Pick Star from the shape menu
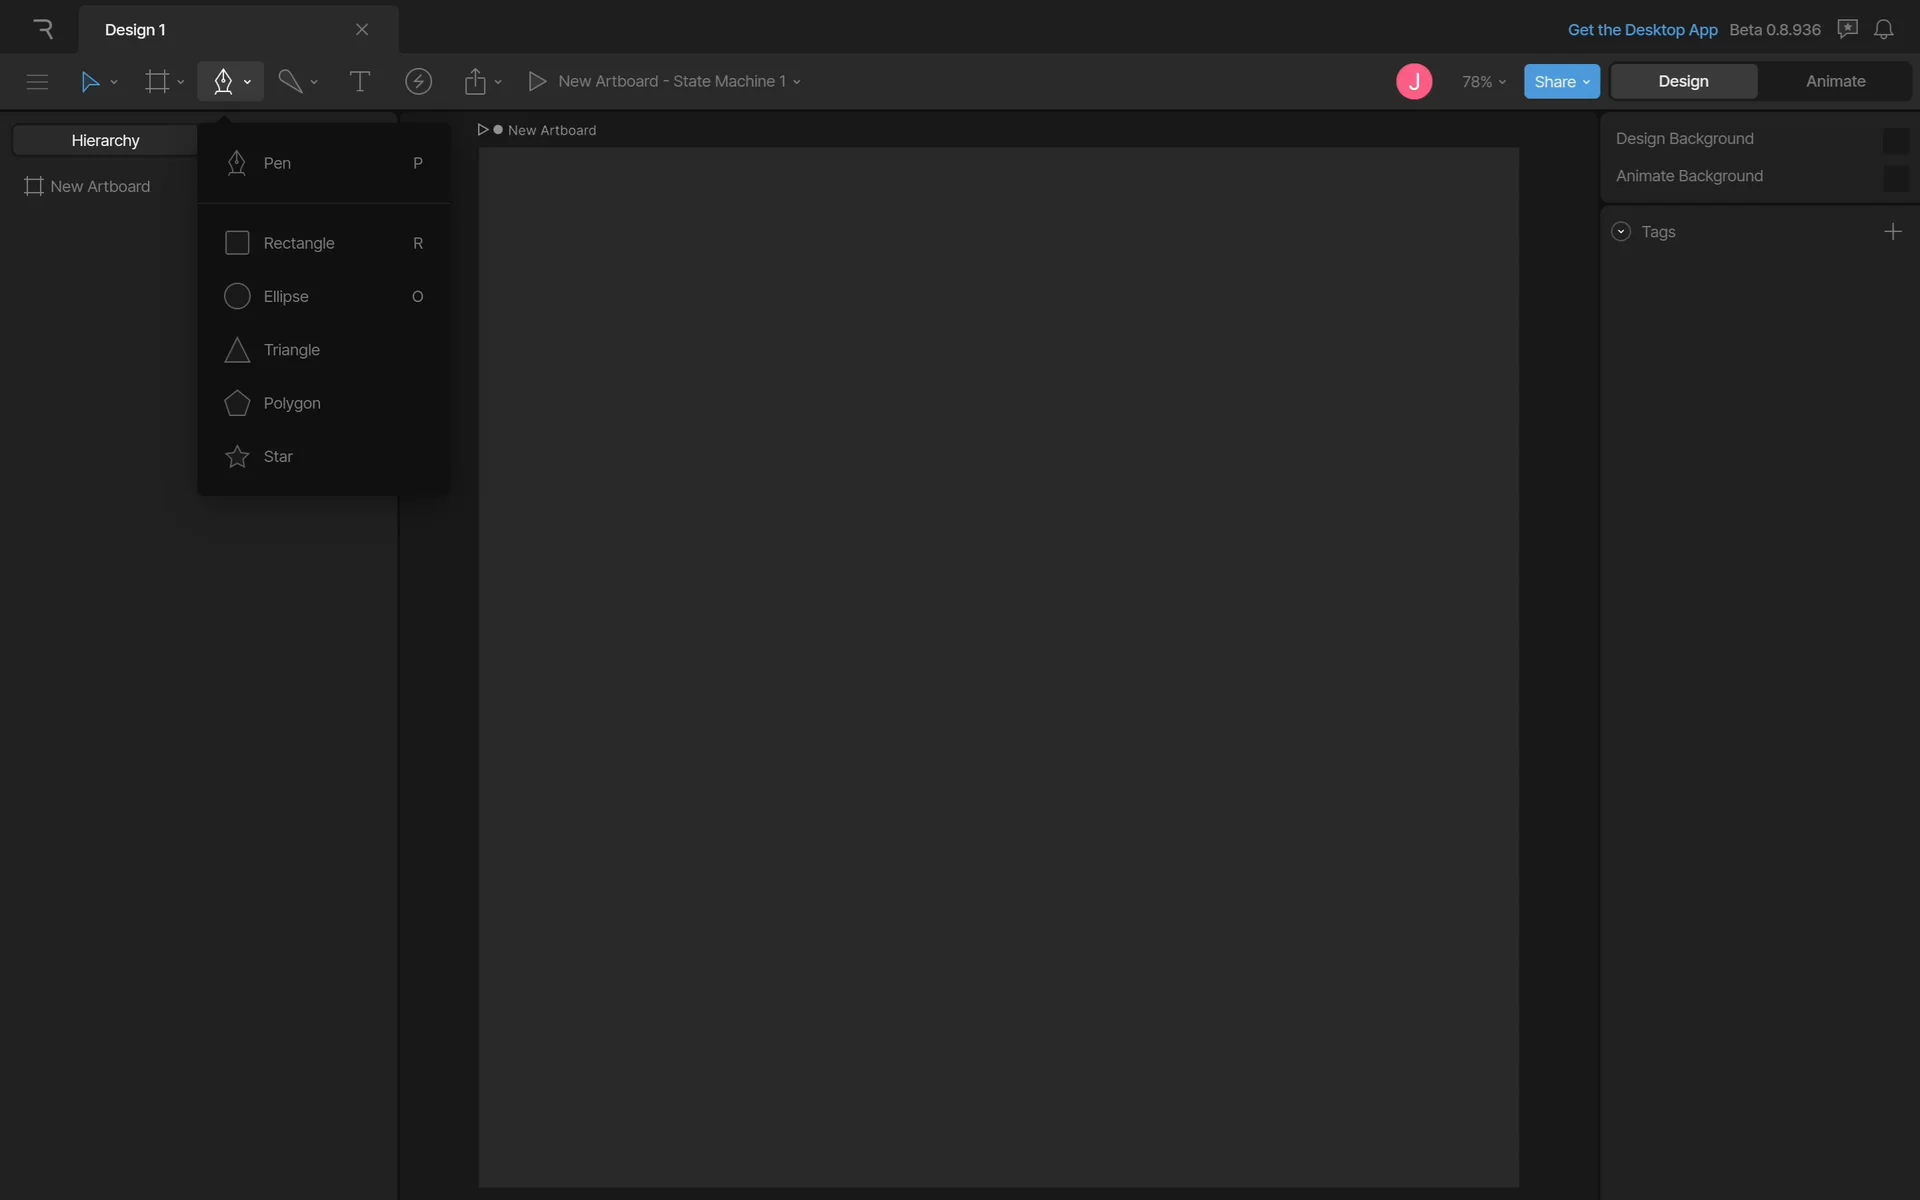Screen dimensions: 1920x1200 pos(278,457)
